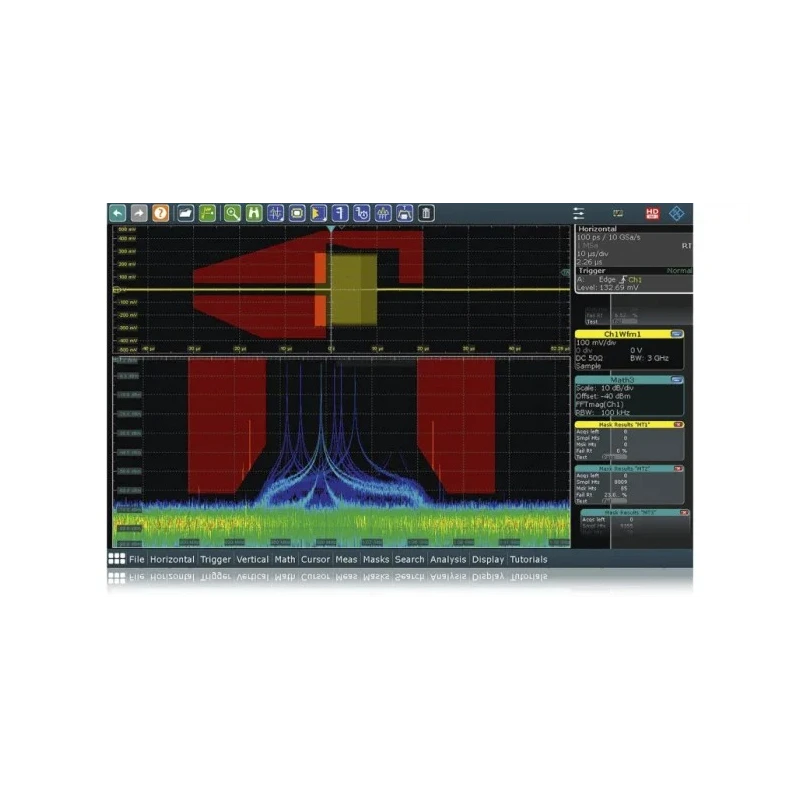This screenshot has height=800, width=800.
Task: Click the Normal trigger mode label
Action: click(679, 271)
